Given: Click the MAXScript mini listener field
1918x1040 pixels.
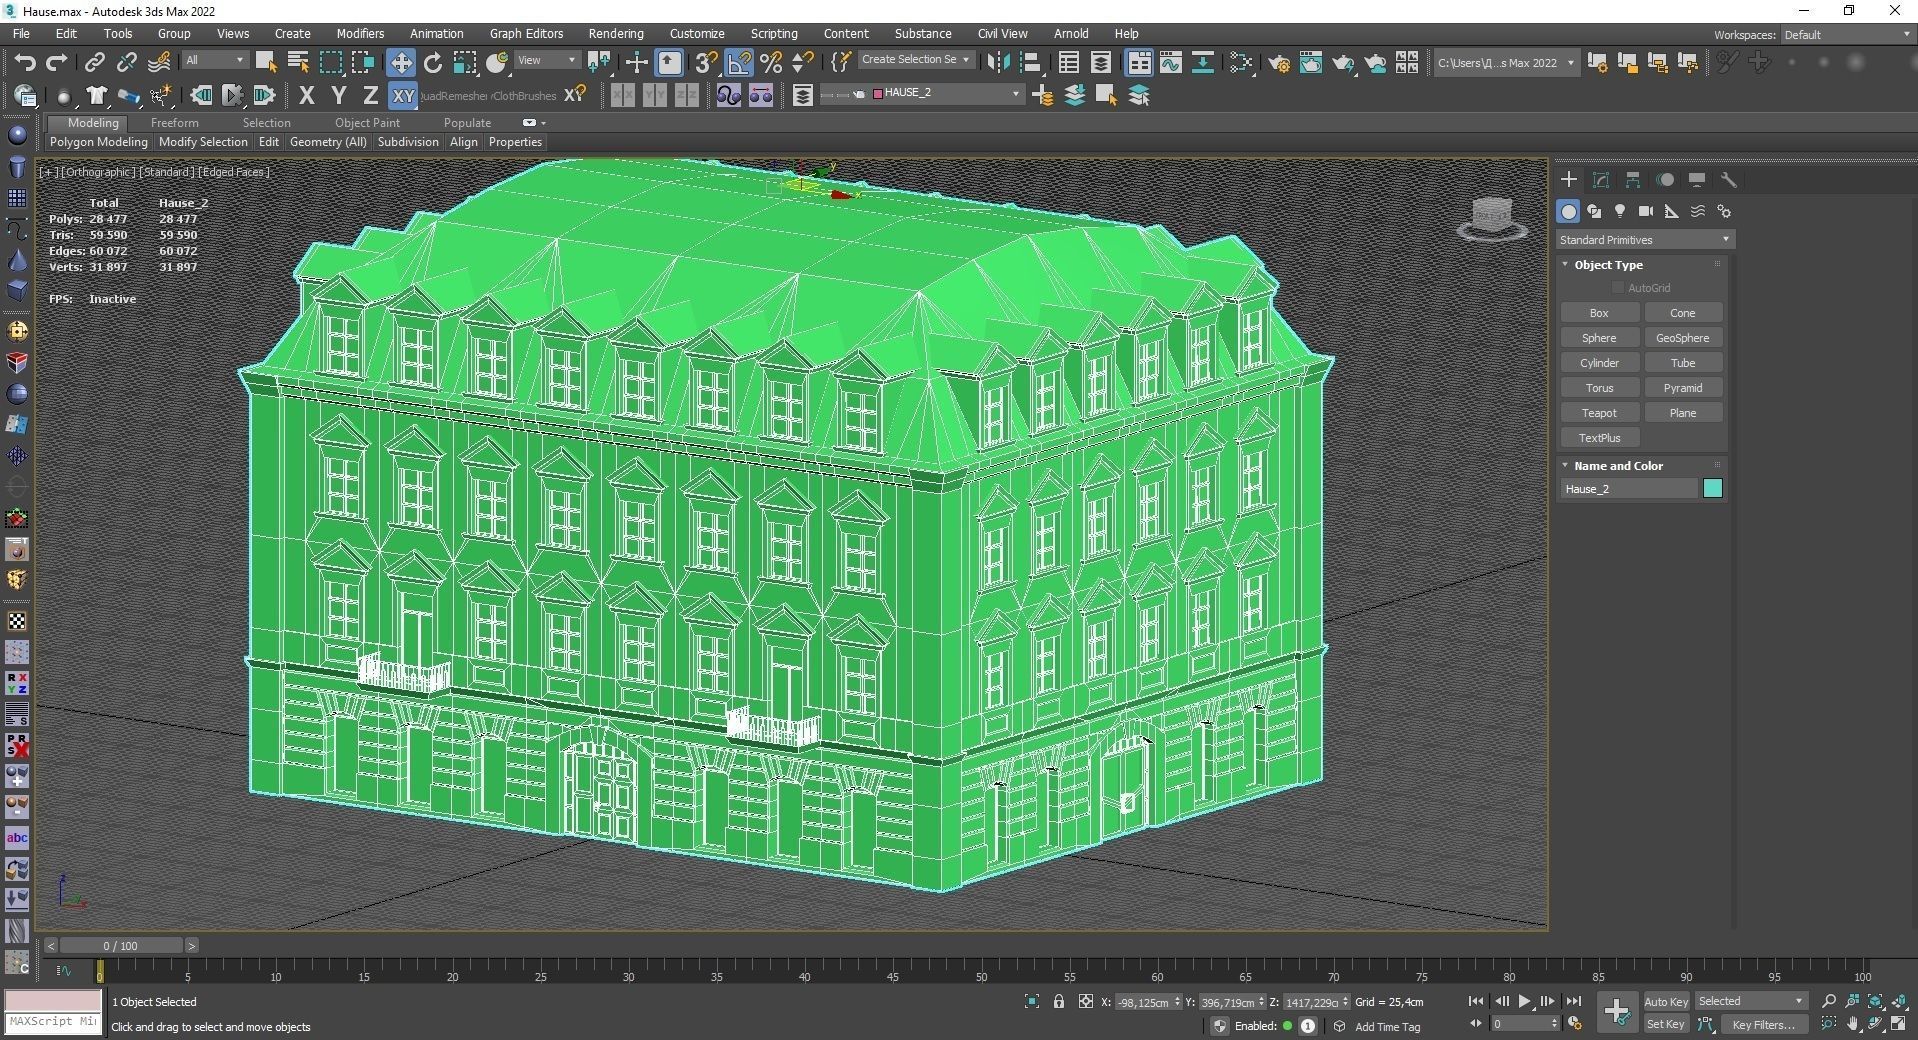Looking at the screenshot, I should click(53, 1022).
